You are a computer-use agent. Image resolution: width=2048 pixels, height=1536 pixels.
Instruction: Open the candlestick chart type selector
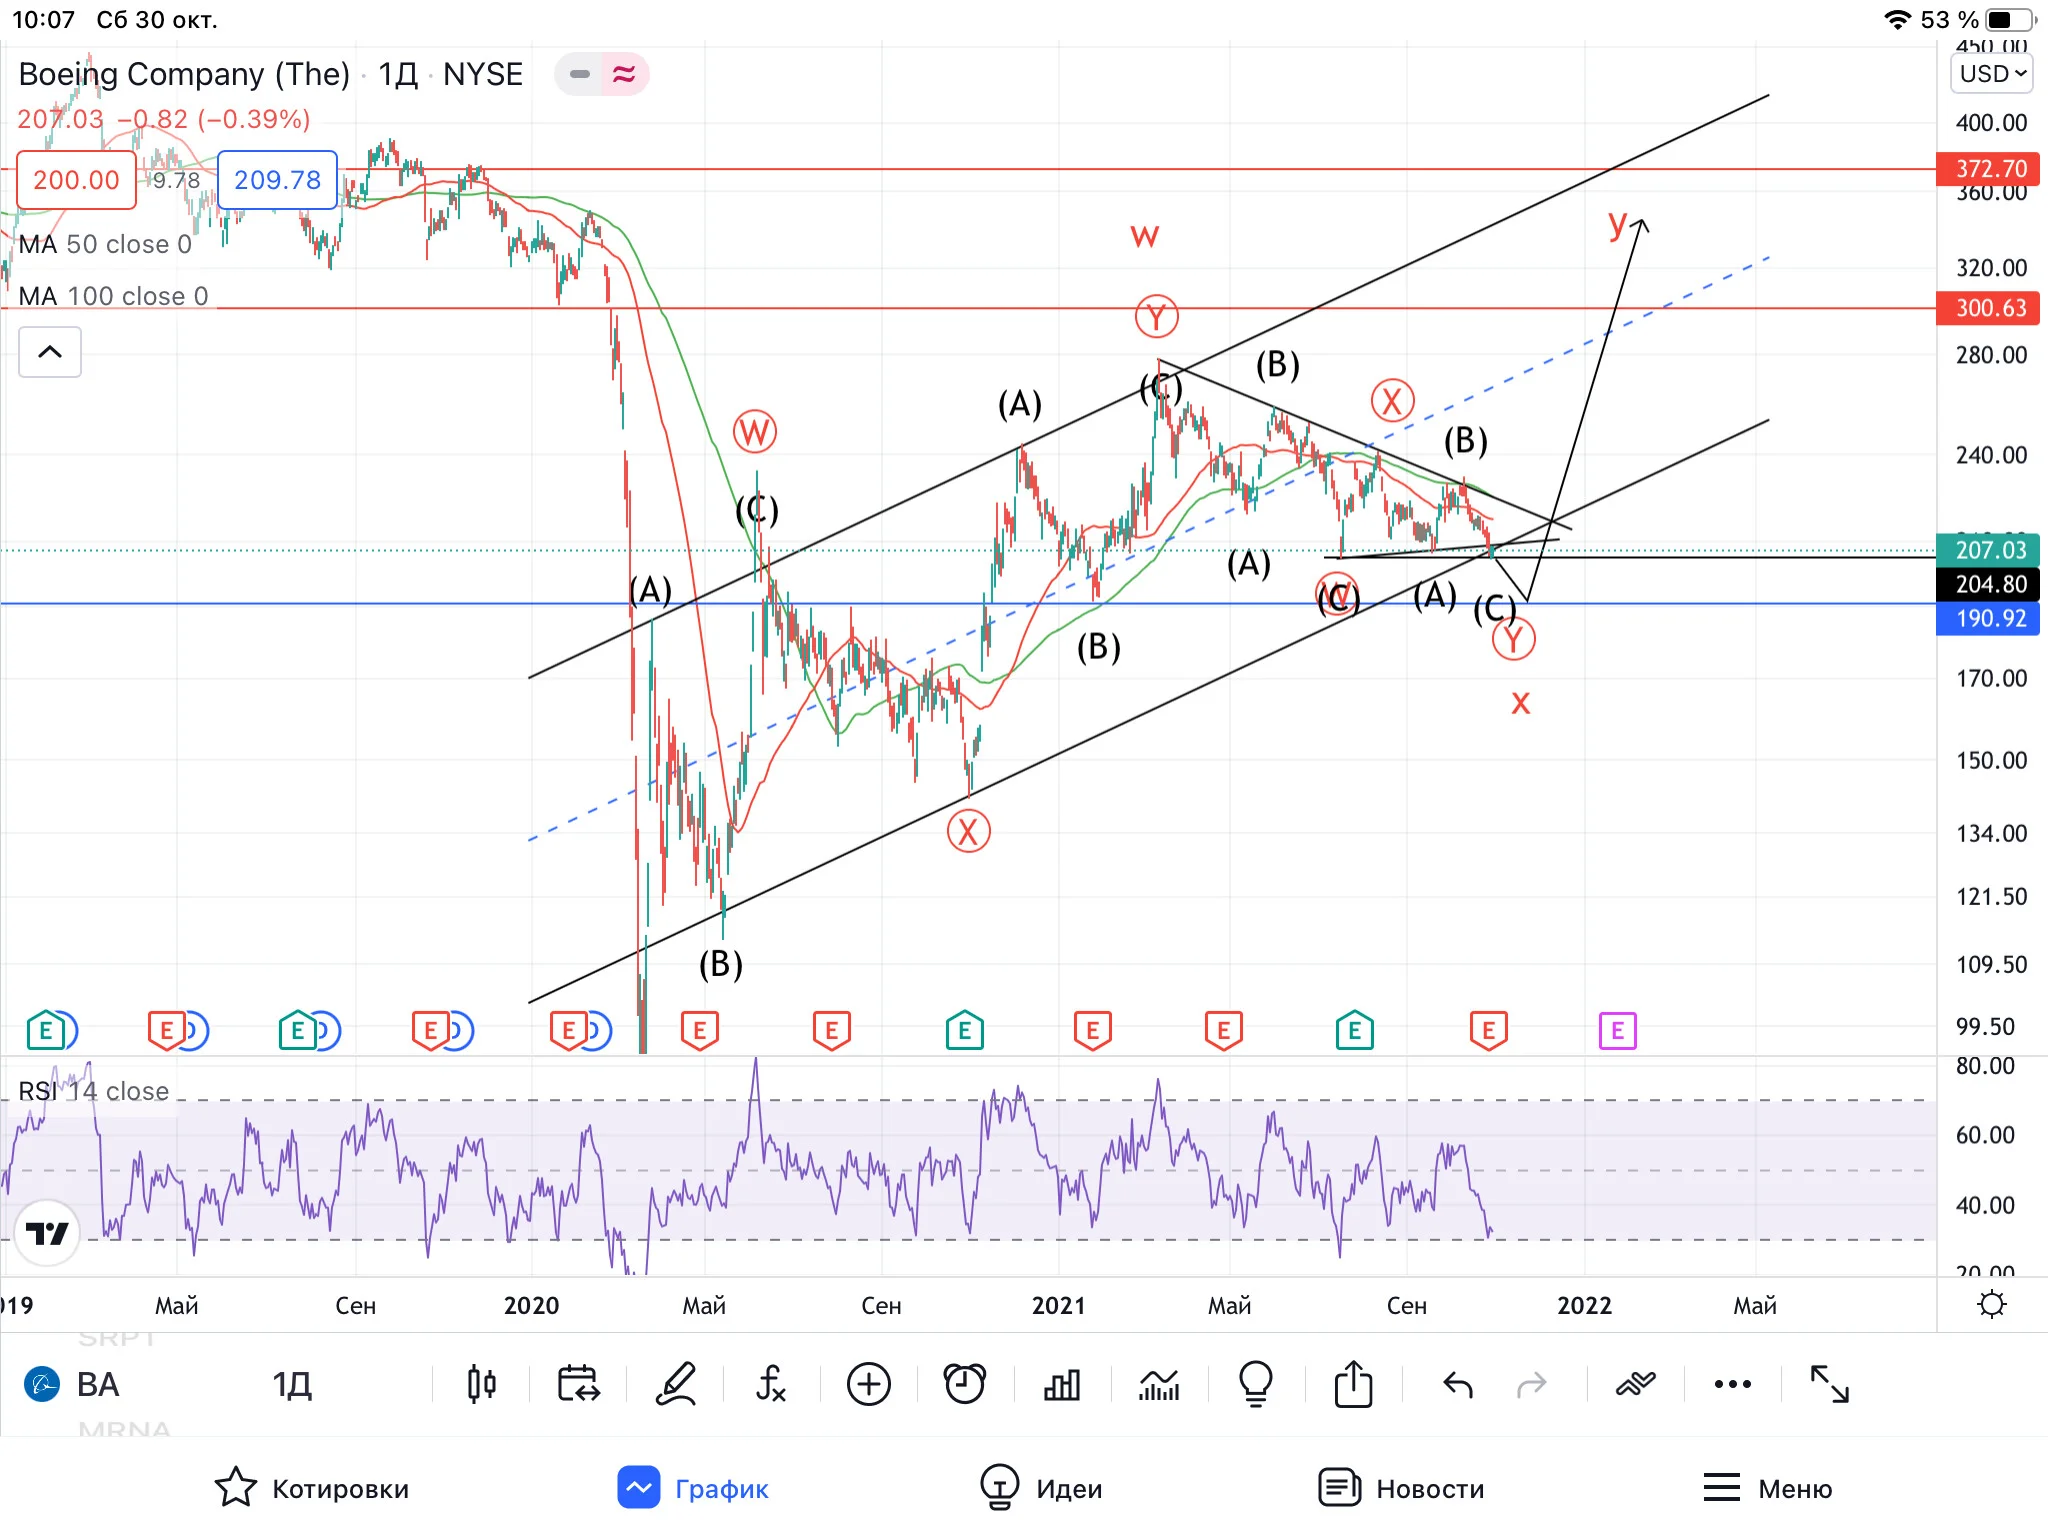[x=481, y=1384]
